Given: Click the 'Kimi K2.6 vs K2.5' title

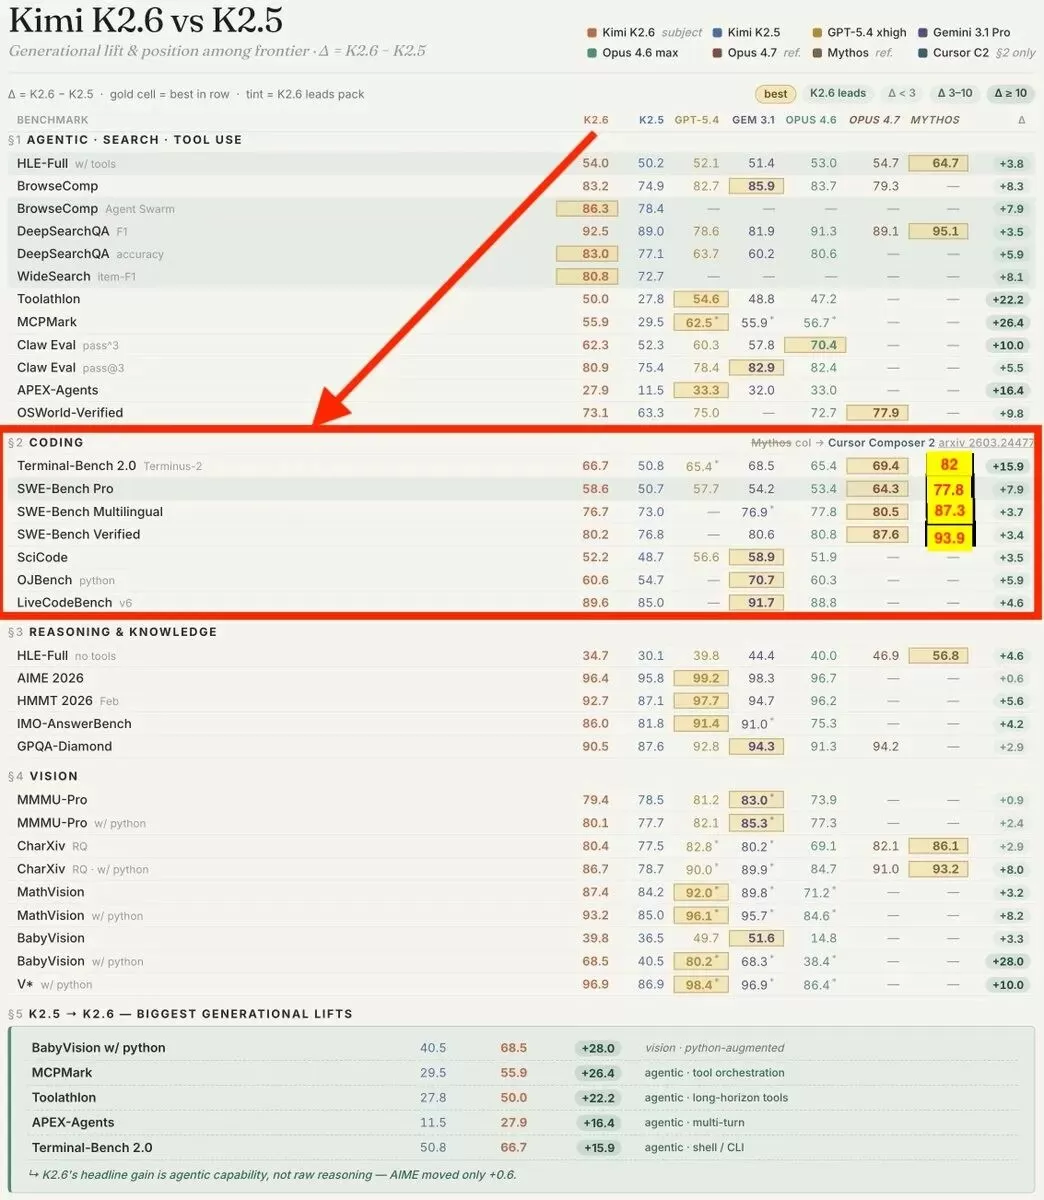Looking at the screenshot, I should point(146,20).
